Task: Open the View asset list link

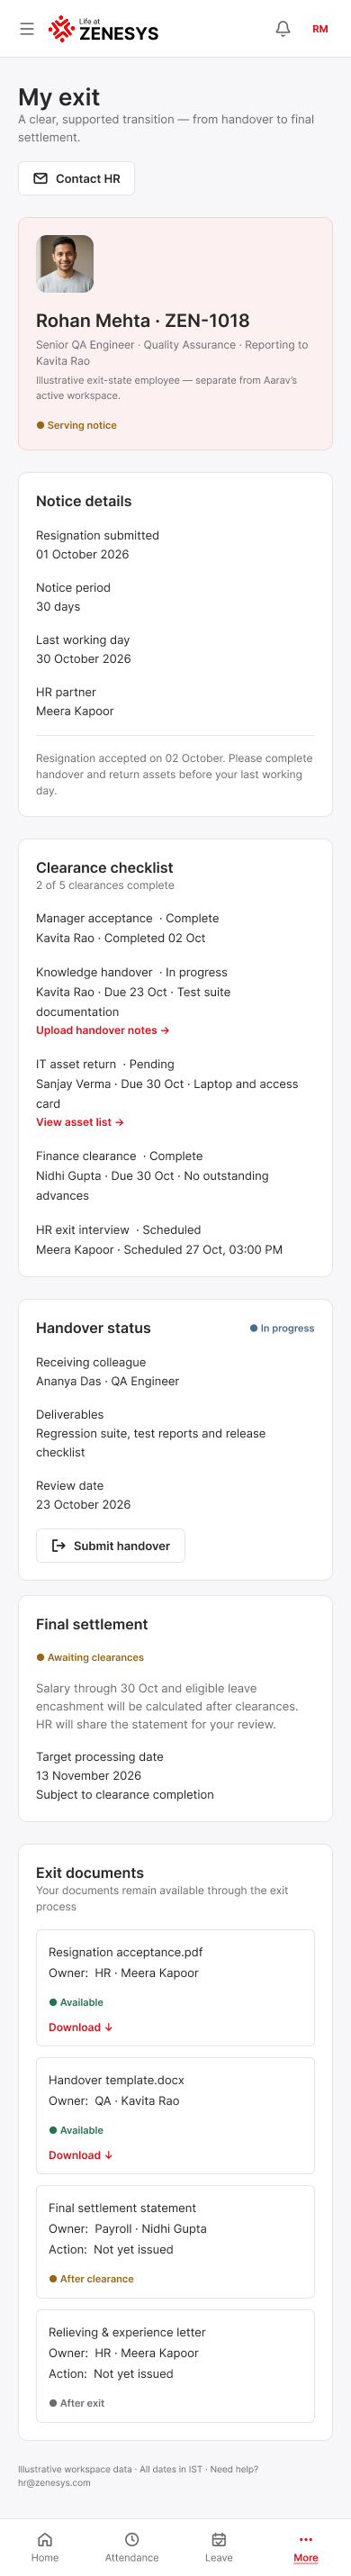Action: click(x=80, y=1122)
